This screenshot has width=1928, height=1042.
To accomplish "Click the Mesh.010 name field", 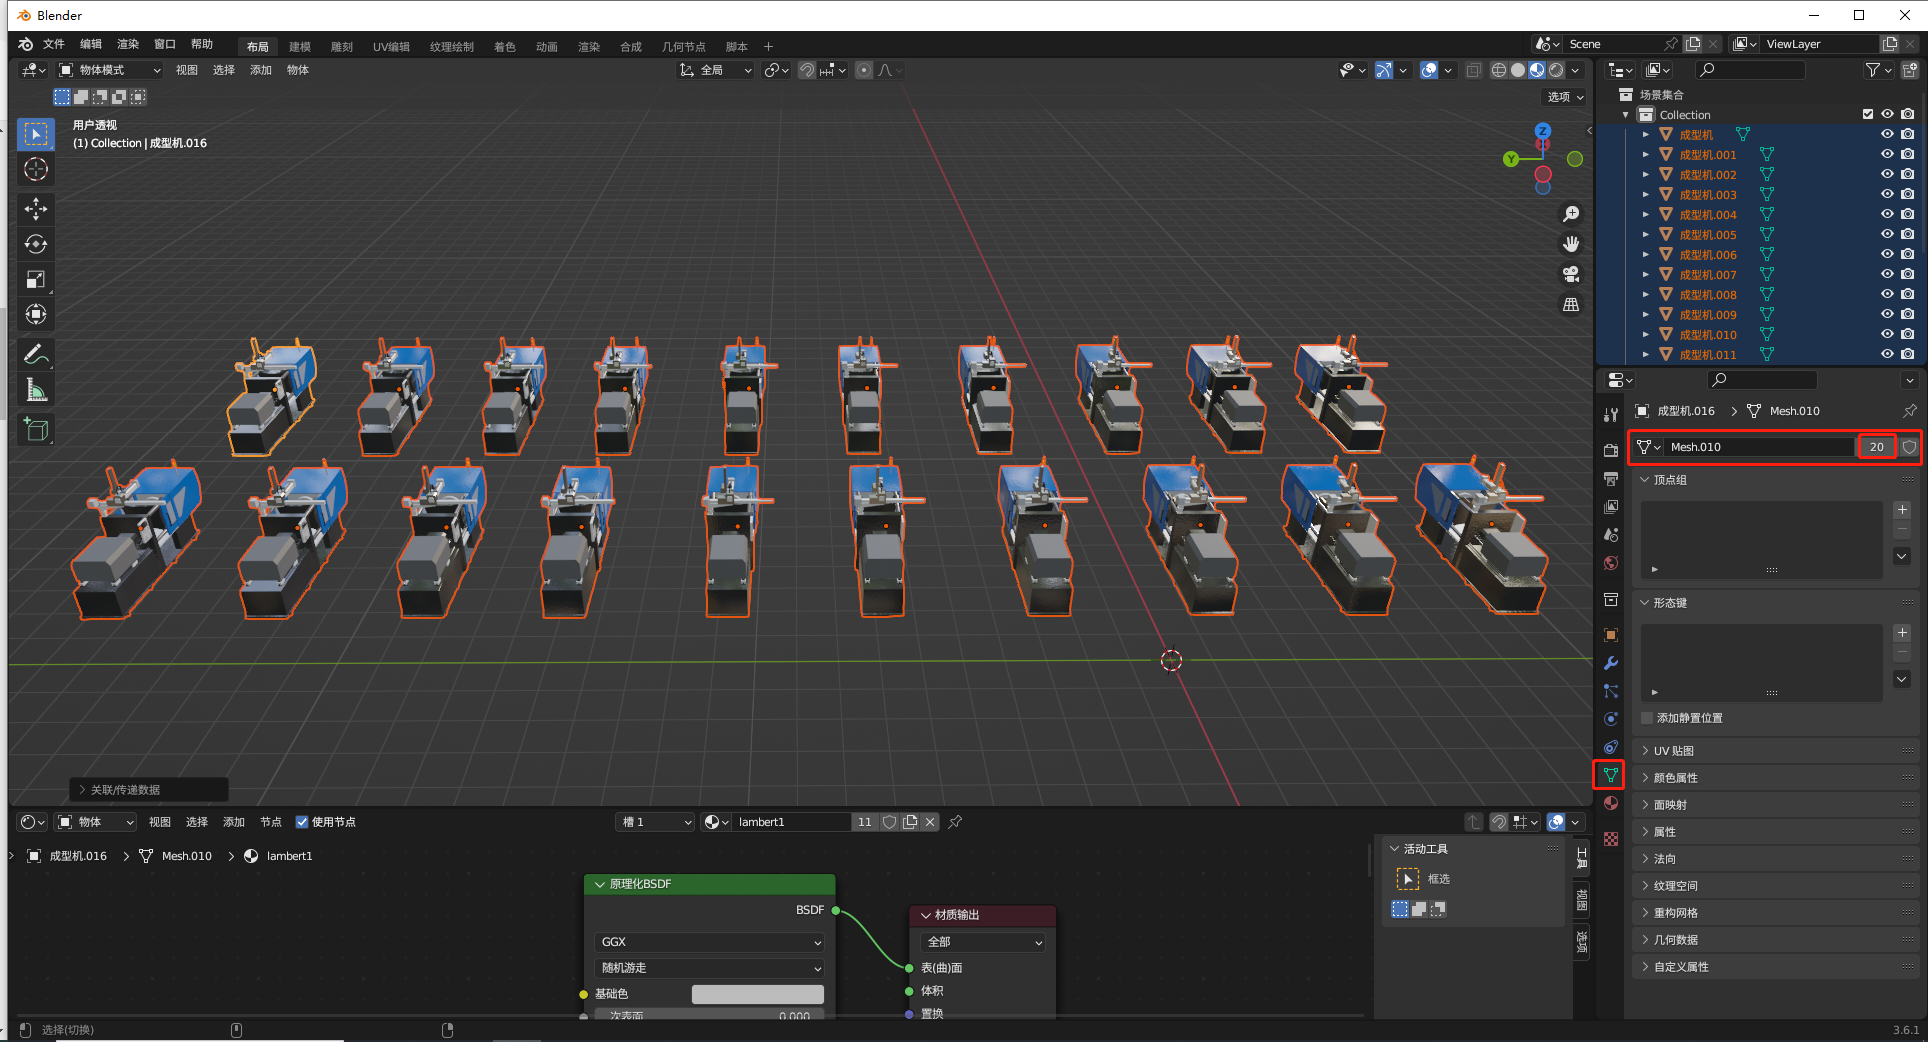I will pyautogui.click(x=1758, y=447).
